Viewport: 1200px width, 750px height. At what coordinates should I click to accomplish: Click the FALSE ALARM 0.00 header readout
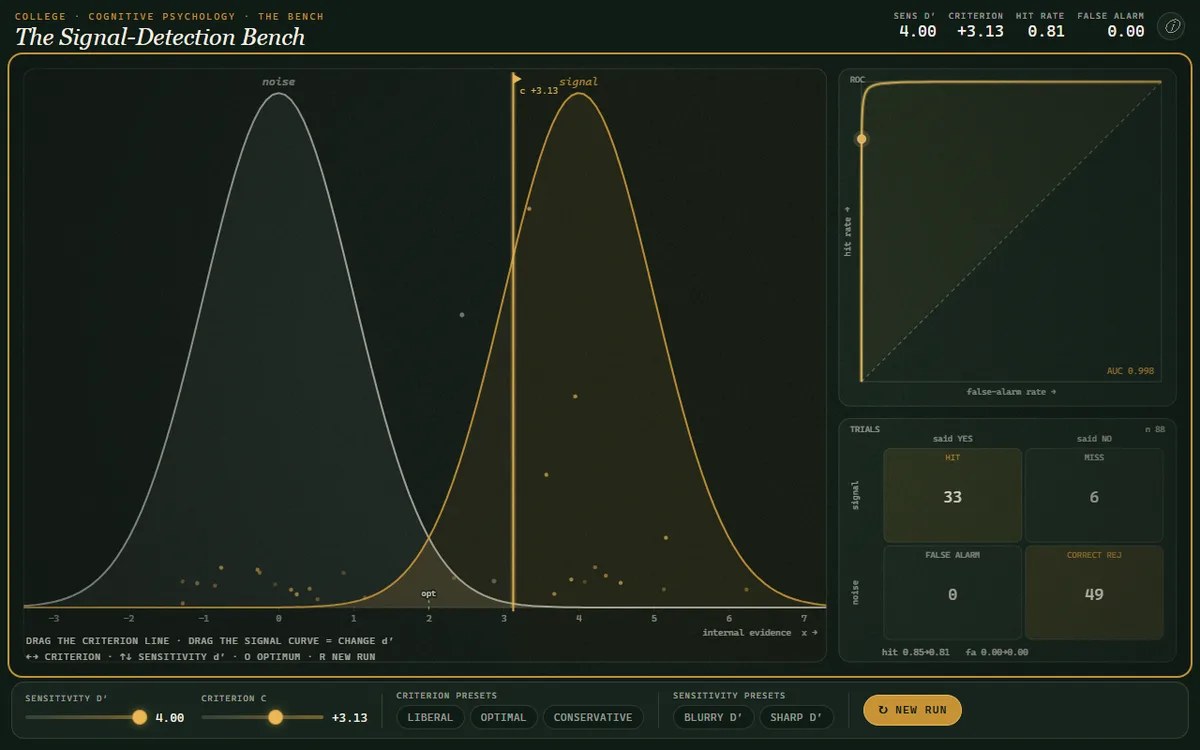(x=1111, y=25)
